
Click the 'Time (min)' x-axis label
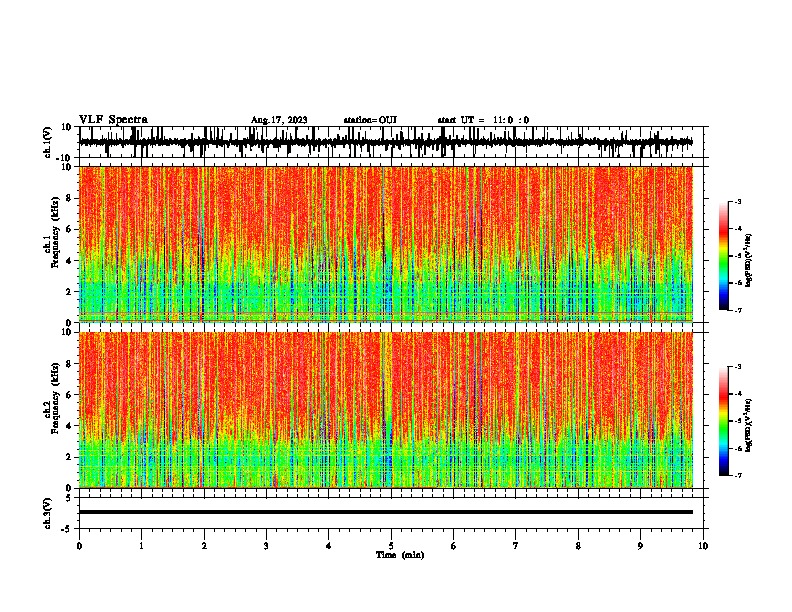pyautogui.click(x=400, y=555)
